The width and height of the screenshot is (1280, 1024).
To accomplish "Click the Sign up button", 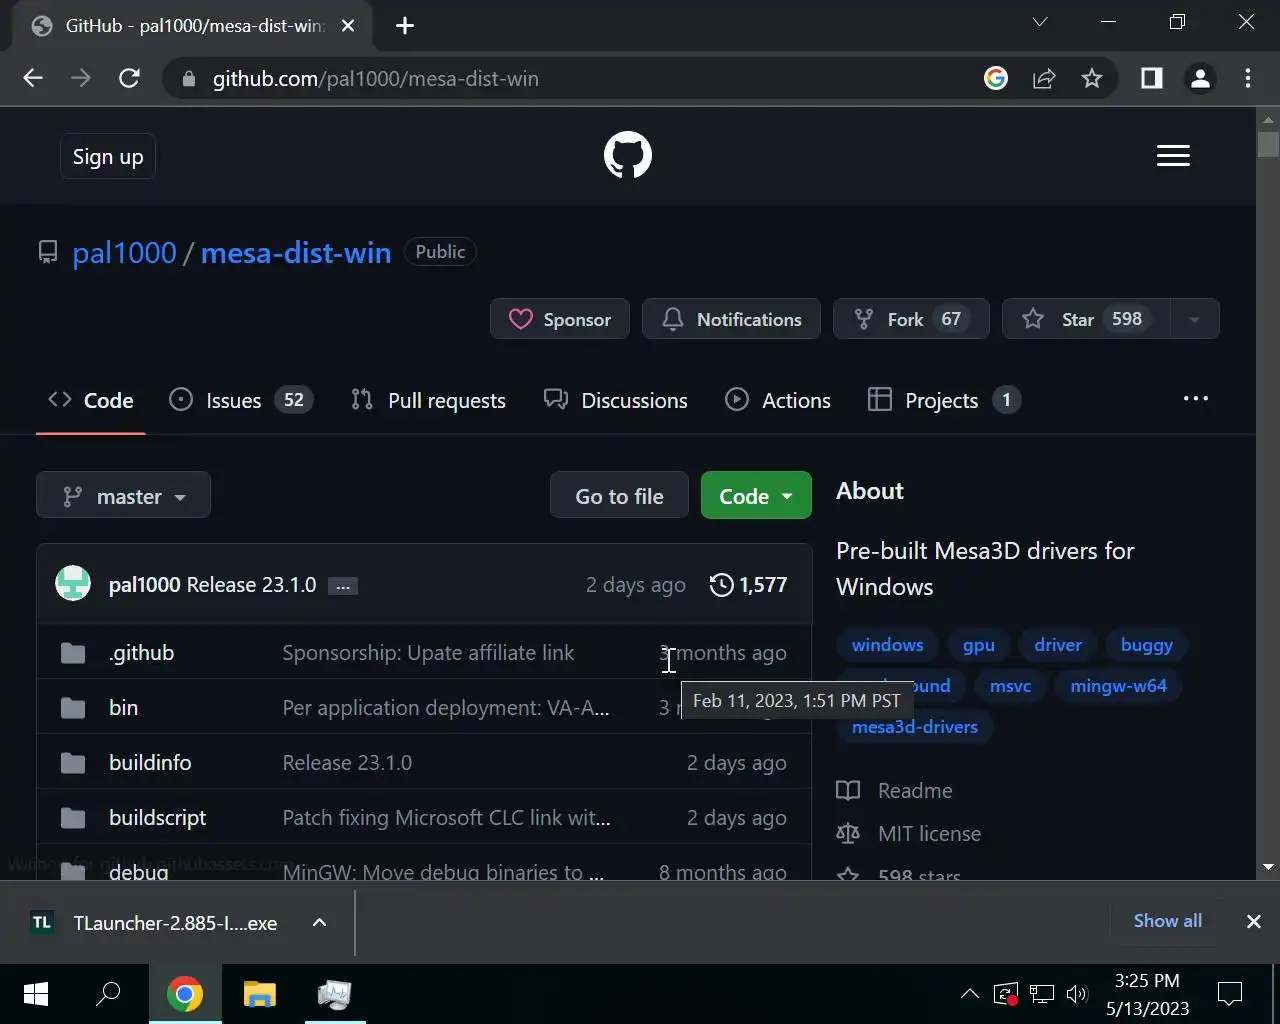I will coord(108,156).
